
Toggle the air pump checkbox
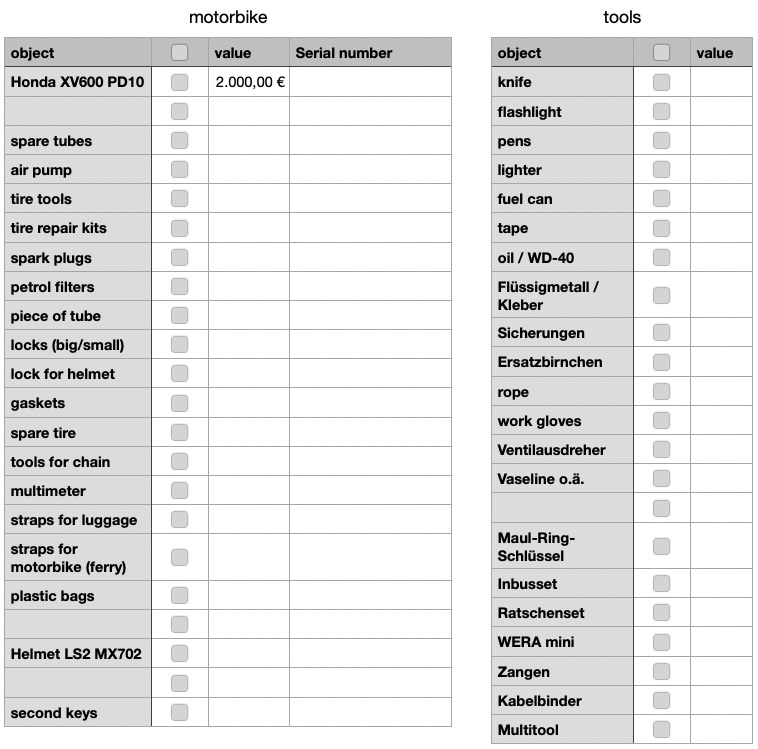(179, 170)
